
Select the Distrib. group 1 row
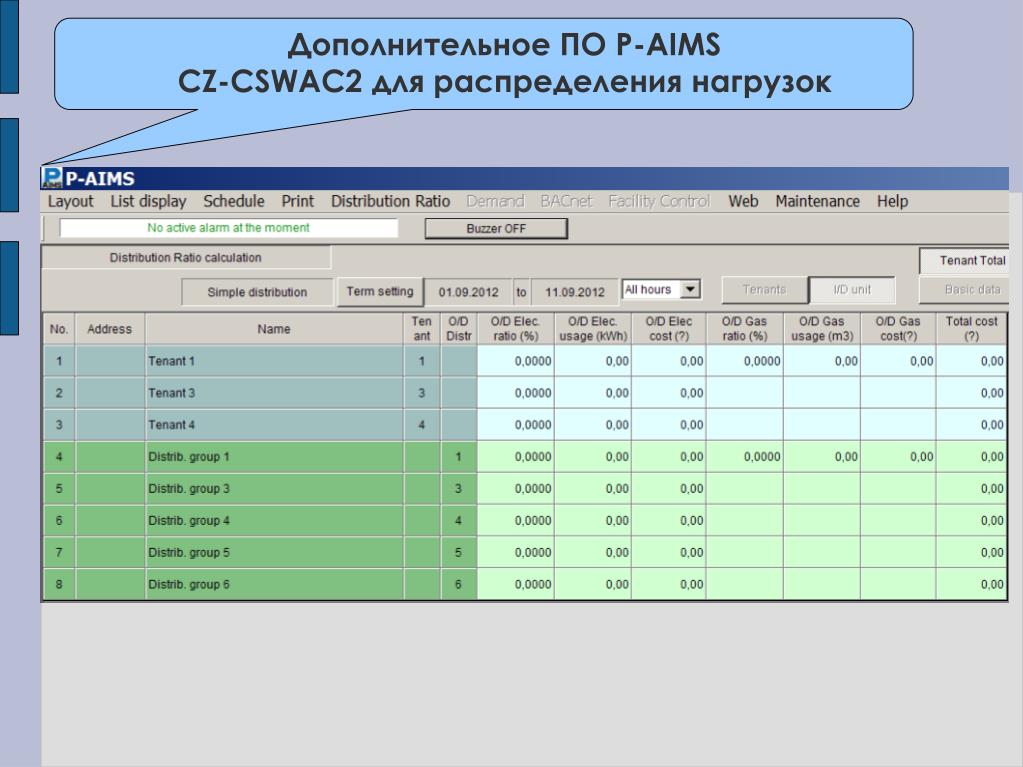click(x=274, y=457)
